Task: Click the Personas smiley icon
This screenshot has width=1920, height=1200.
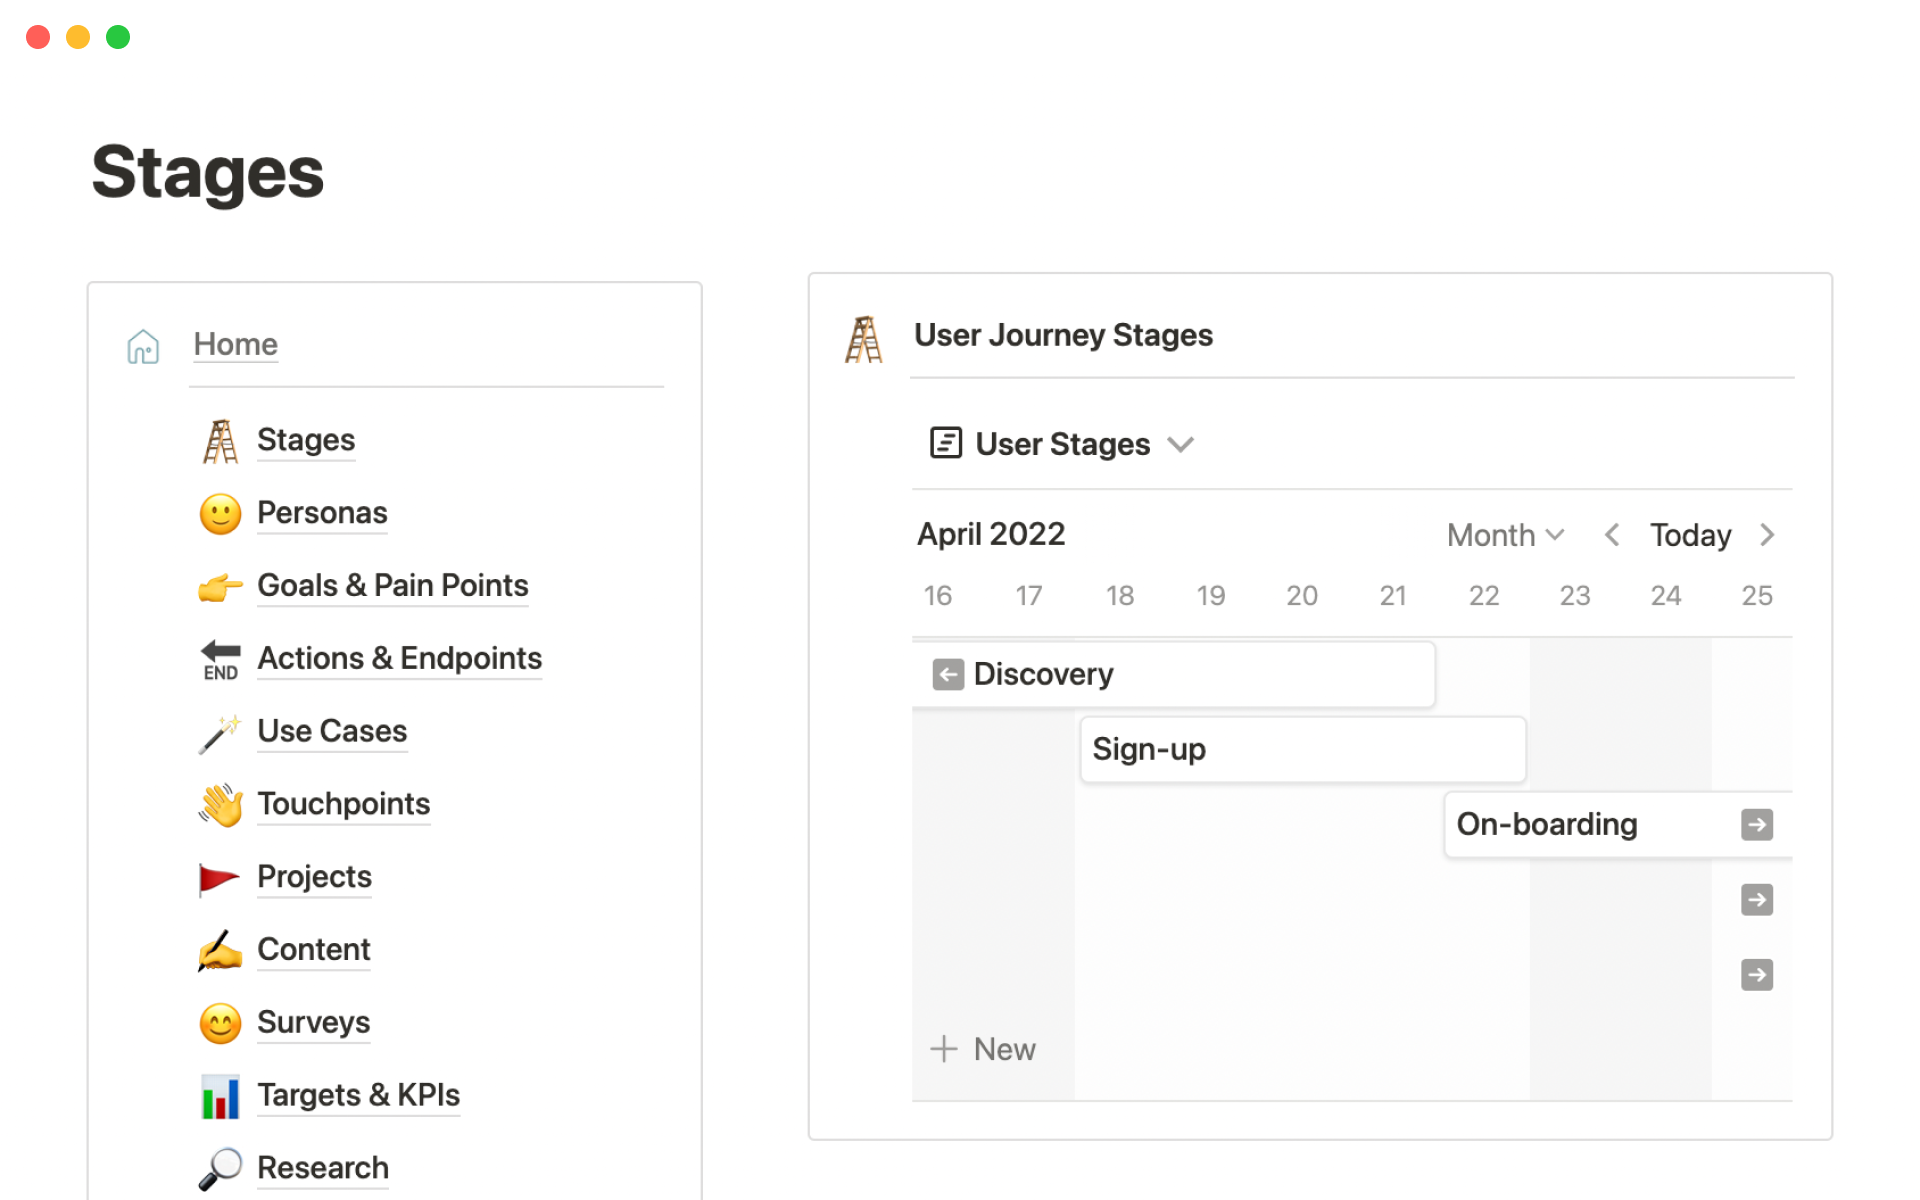Action: click(220, 513)
